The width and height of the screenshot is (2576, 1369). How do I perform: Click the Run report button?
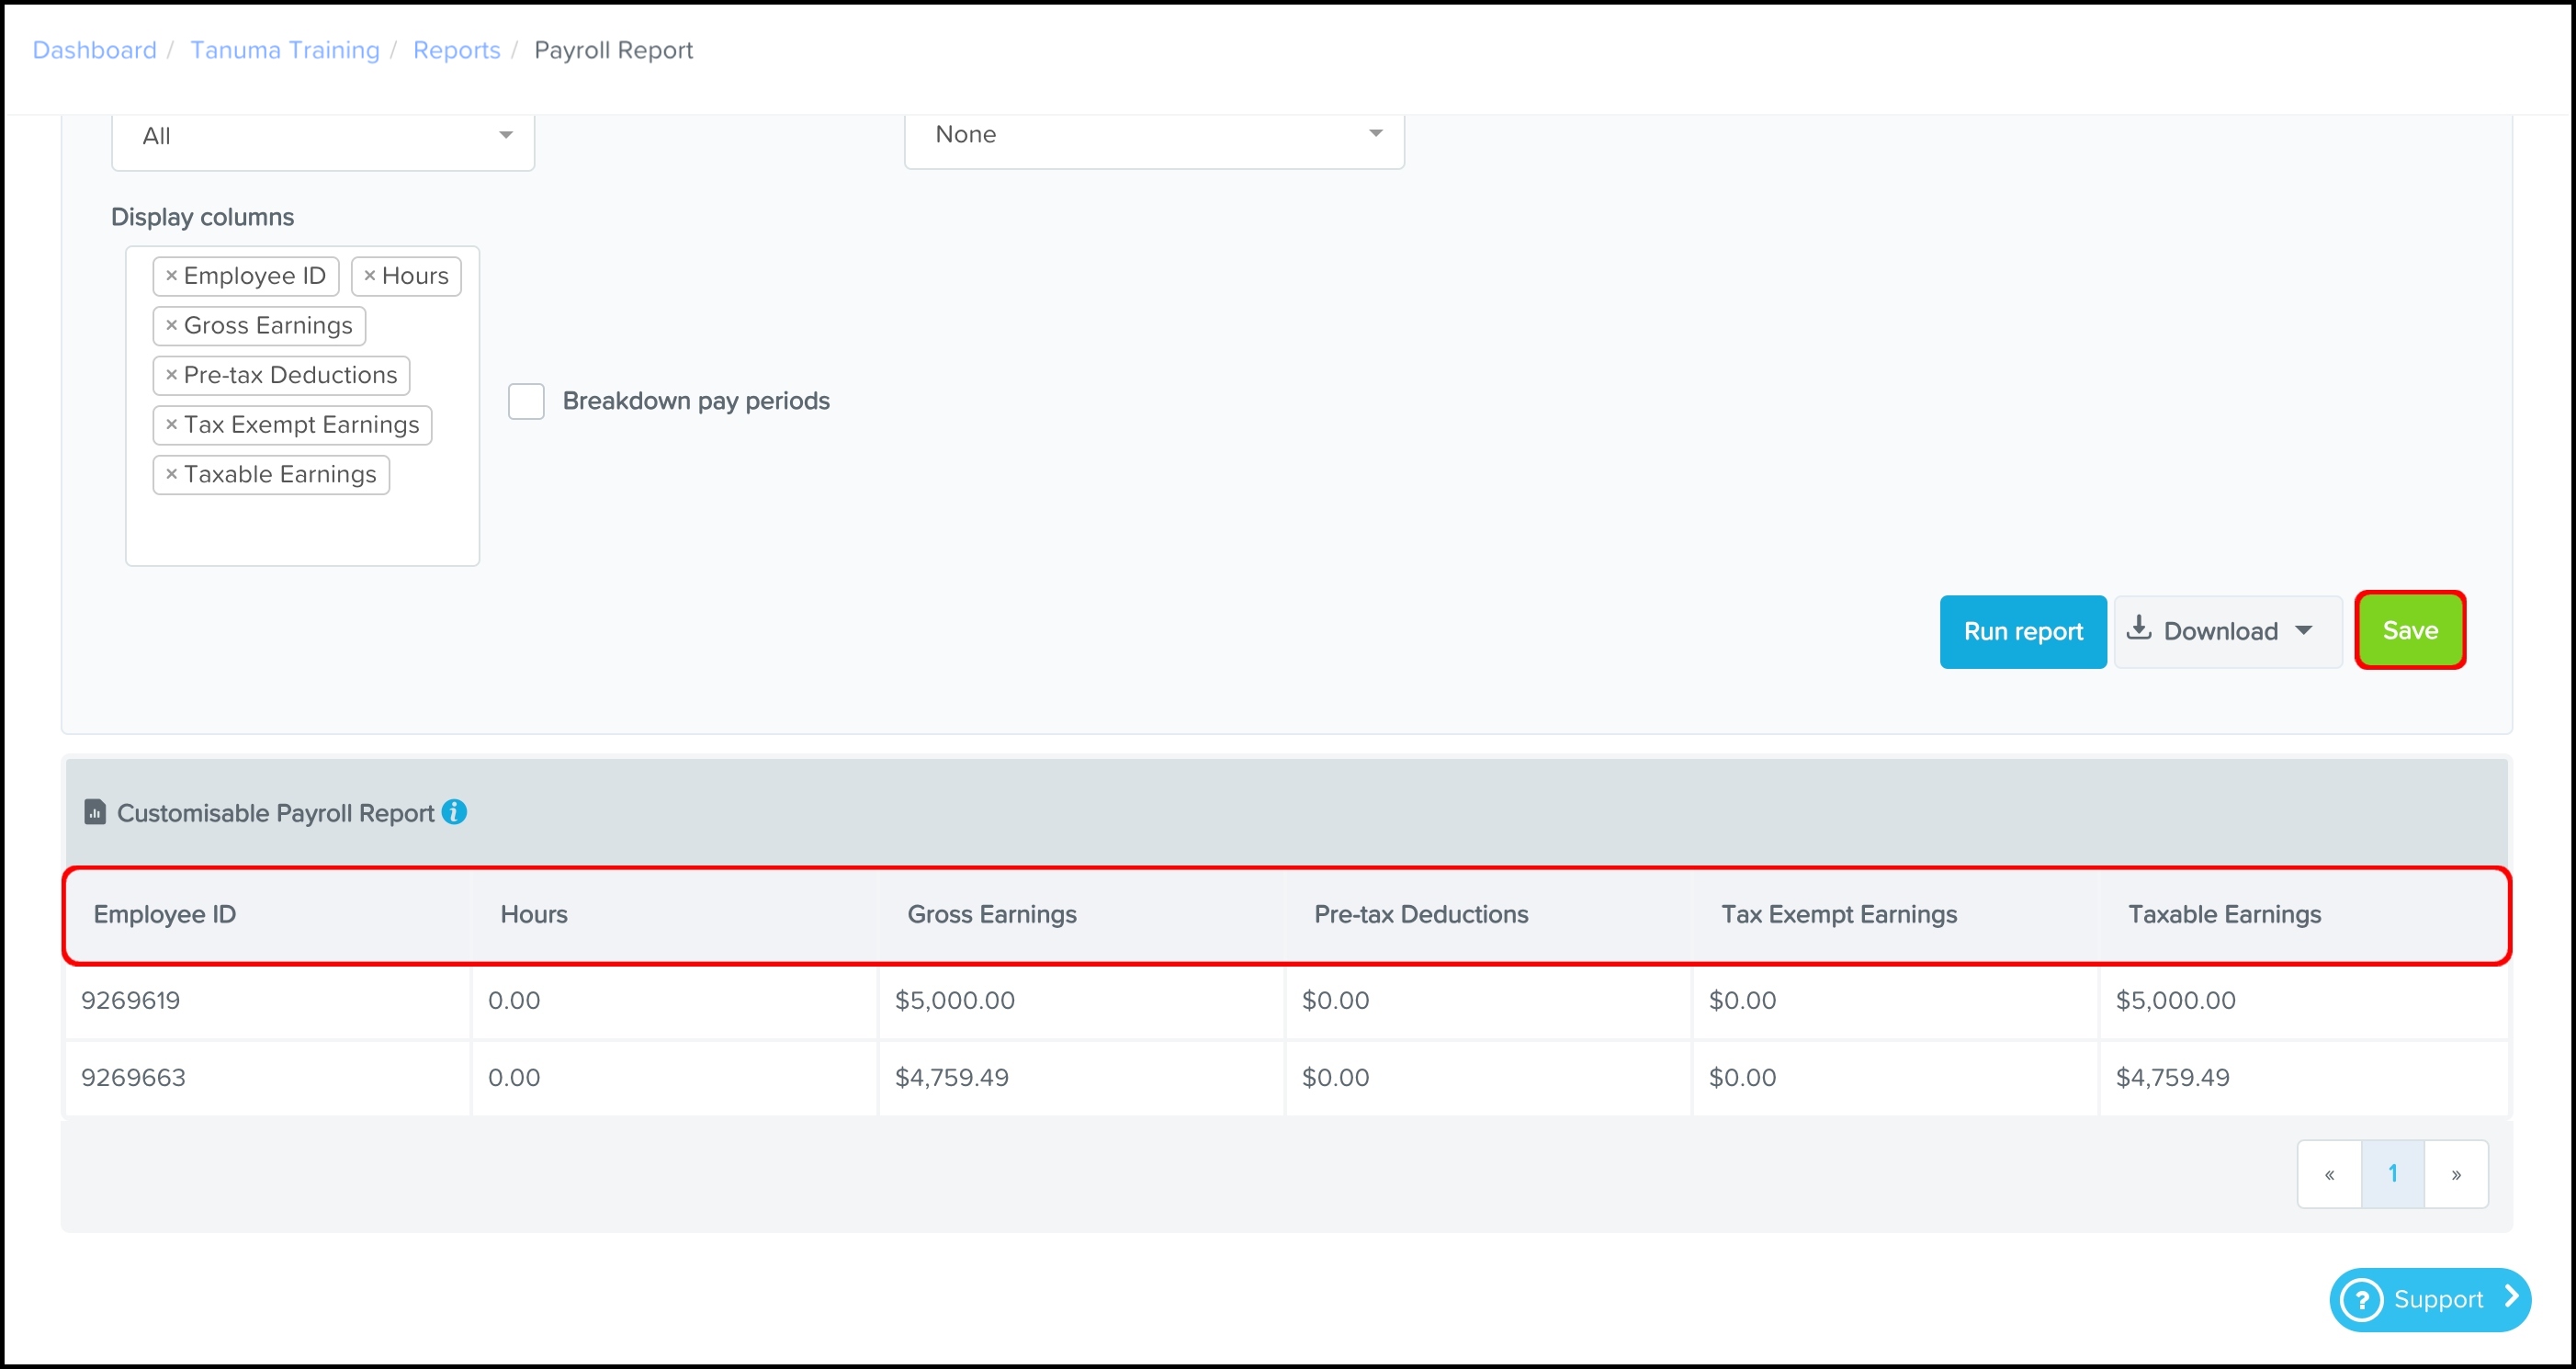coord(2022,631)
